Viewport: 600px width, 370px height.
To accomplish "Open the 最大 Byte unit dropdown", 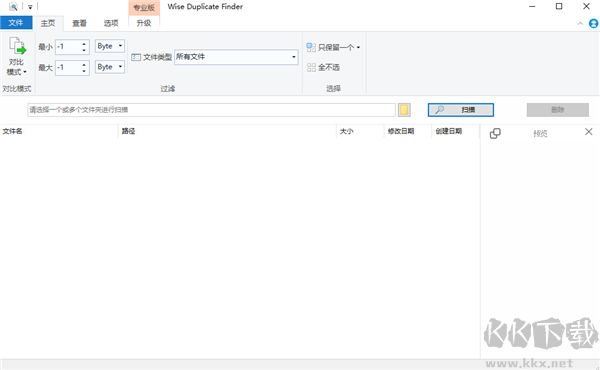I will coord(110,67).
